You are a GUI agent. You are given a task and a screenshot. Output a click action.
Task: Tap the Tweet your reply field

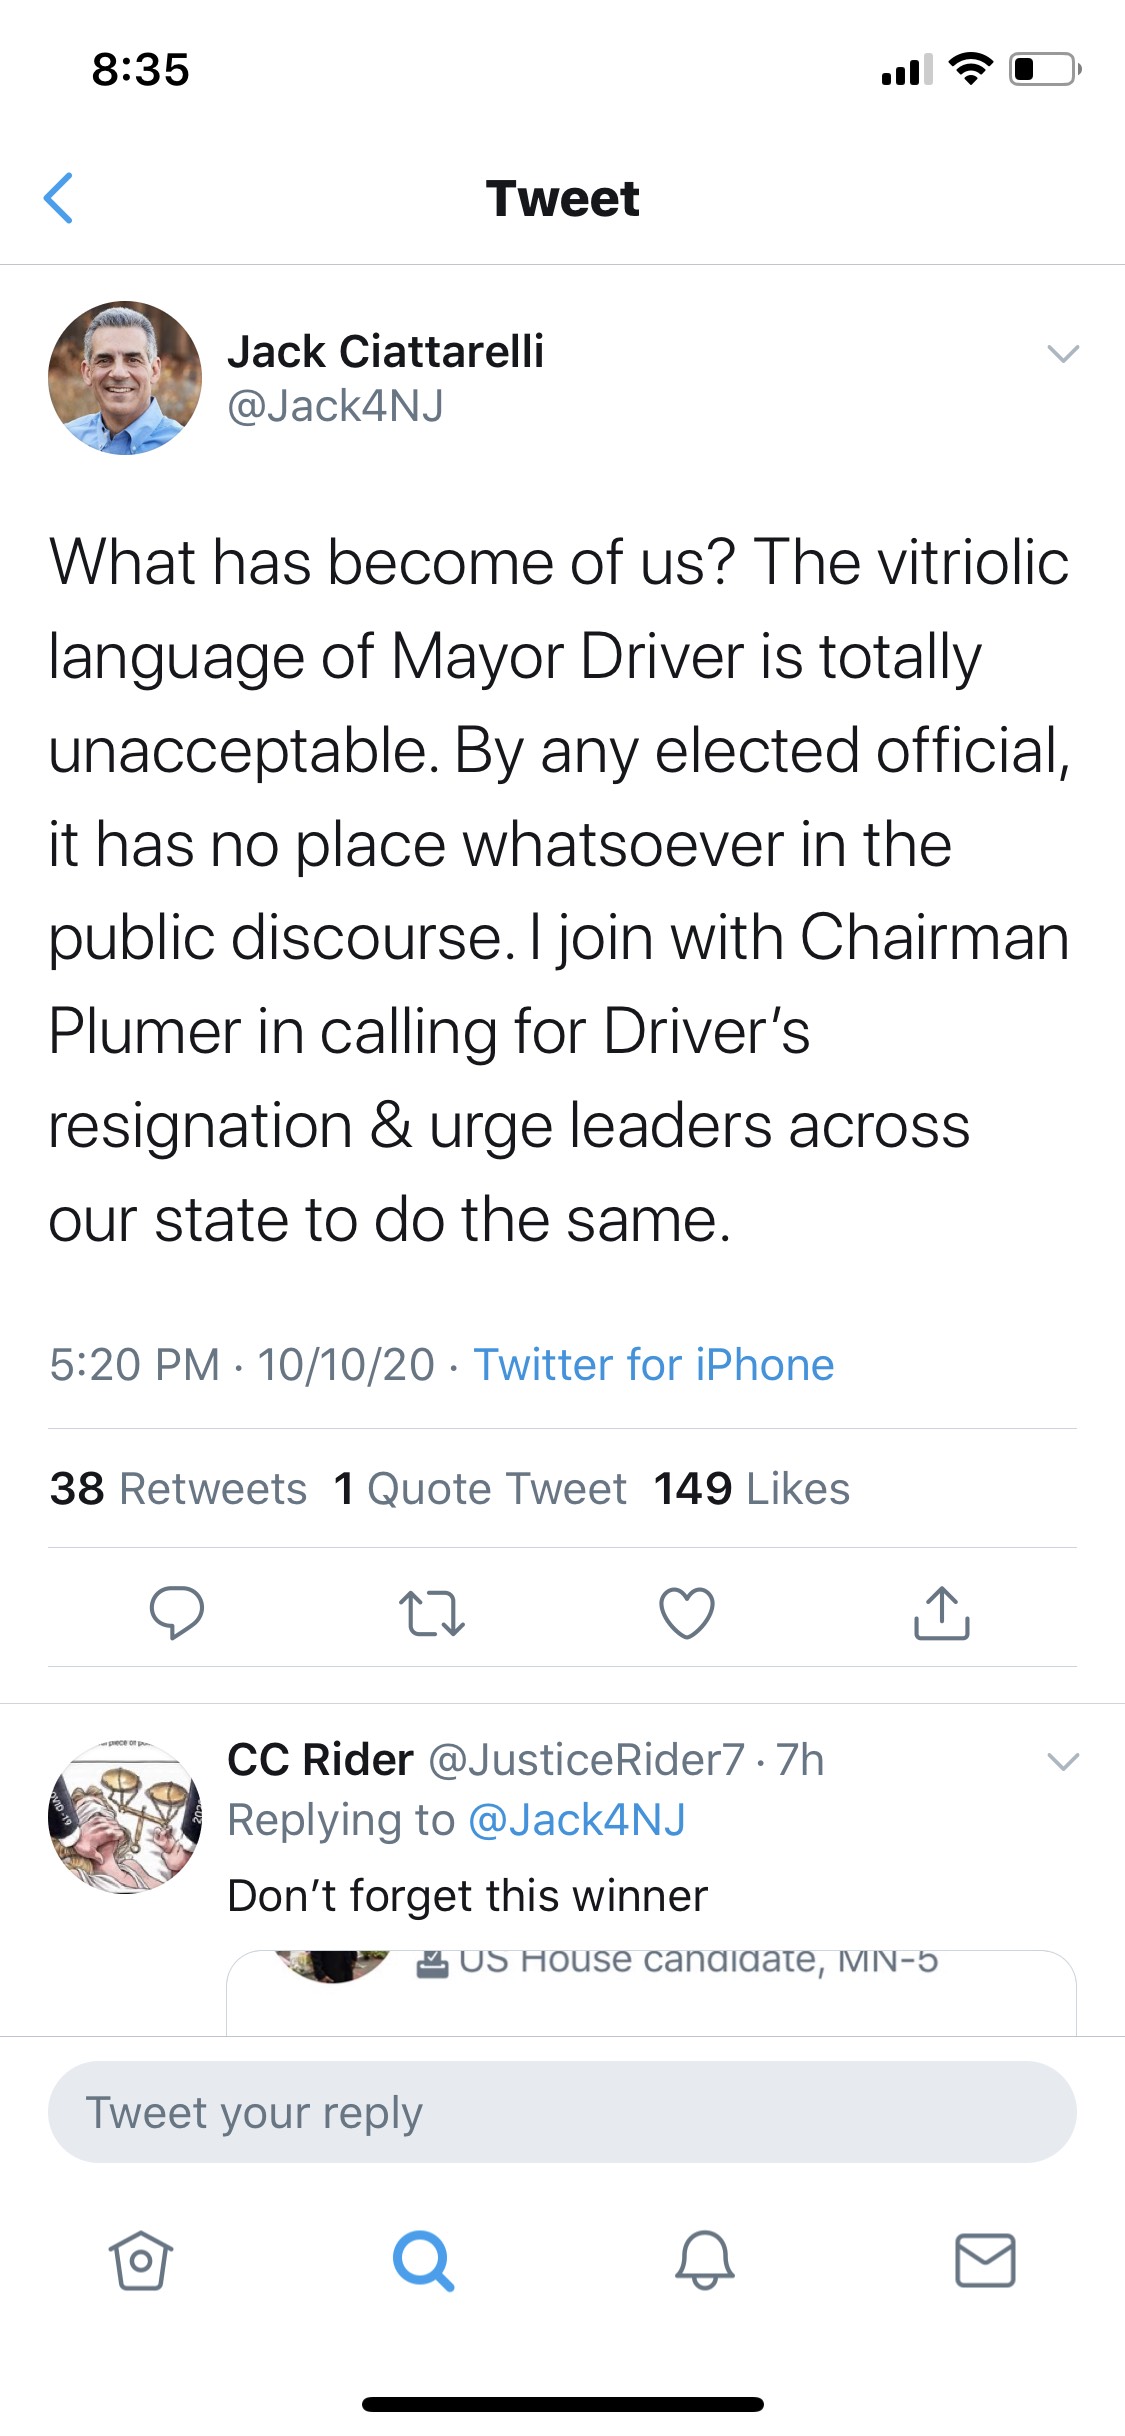point(562,2112)
